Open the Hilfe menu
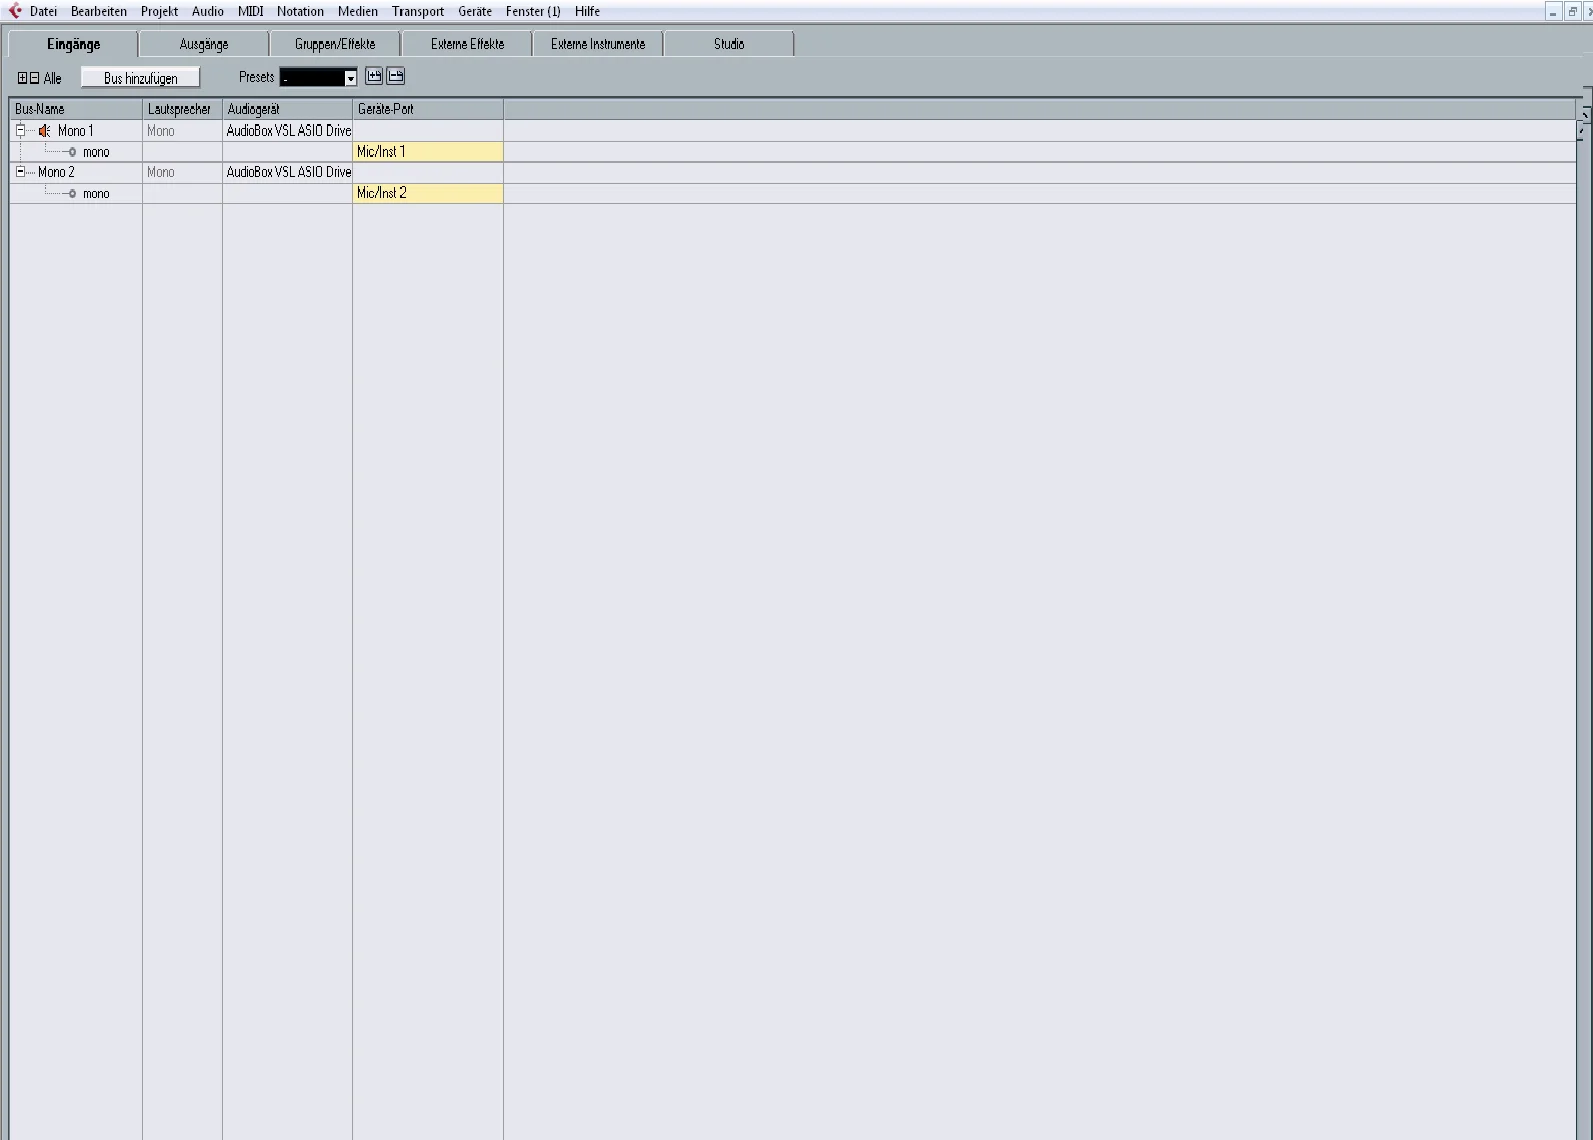This screenshot has width=1593, height=1140. pyautogui.click(x=587, y=11)
